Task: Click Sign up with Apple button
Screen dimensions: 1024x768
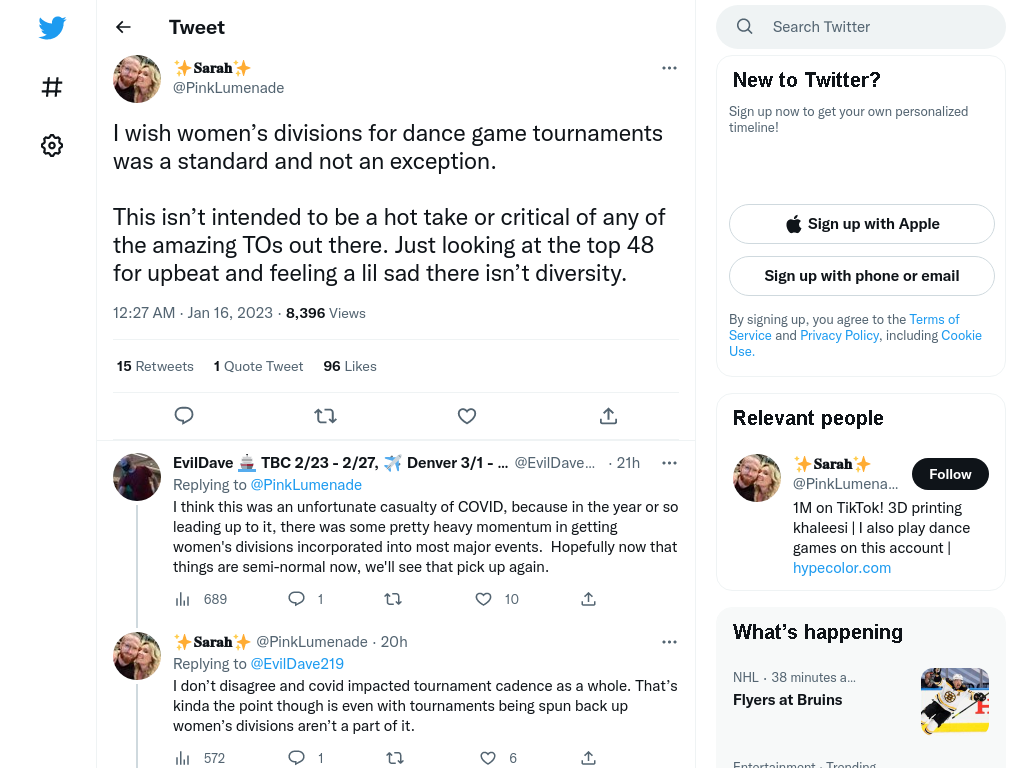Action: tap(861, 224)
